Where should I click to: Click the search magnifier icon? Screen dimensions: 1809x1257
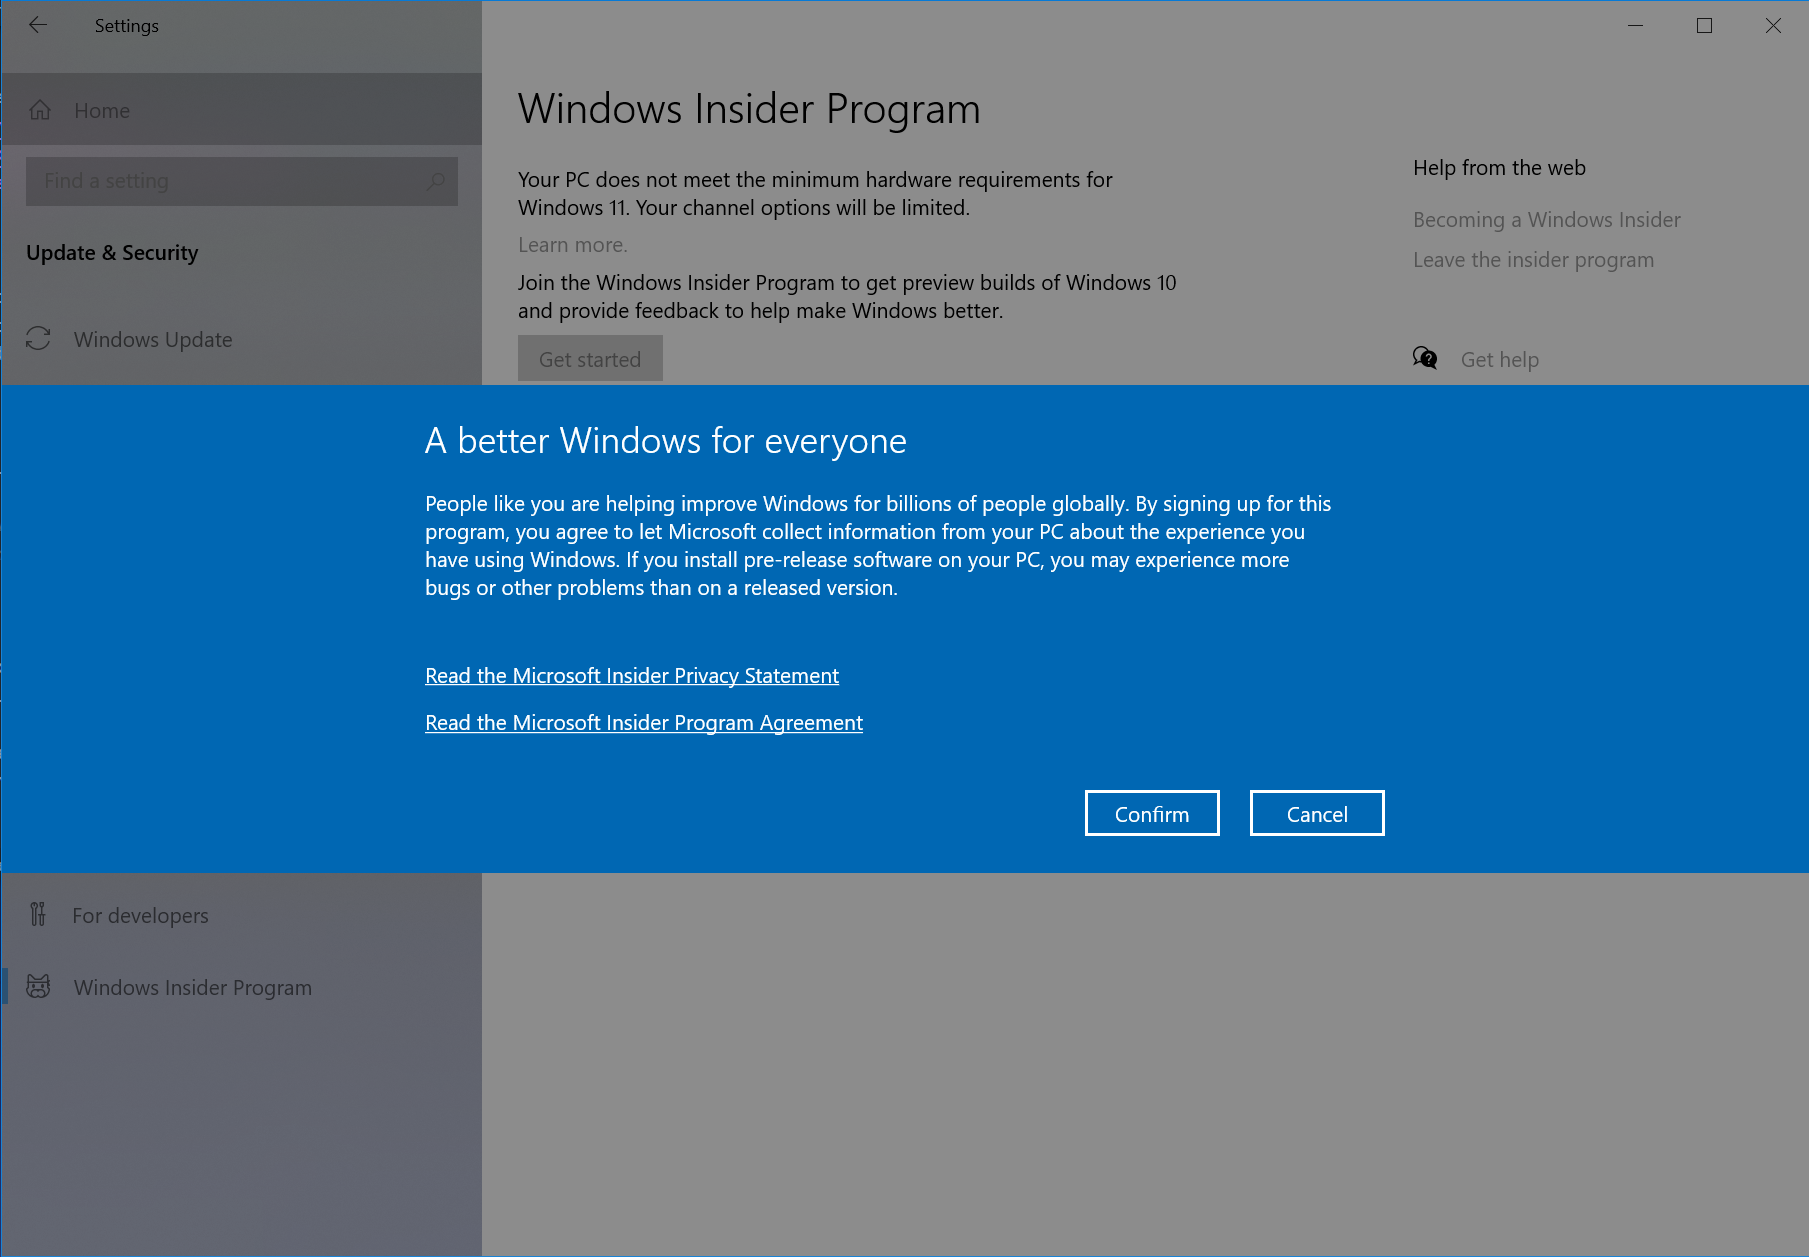436,181
